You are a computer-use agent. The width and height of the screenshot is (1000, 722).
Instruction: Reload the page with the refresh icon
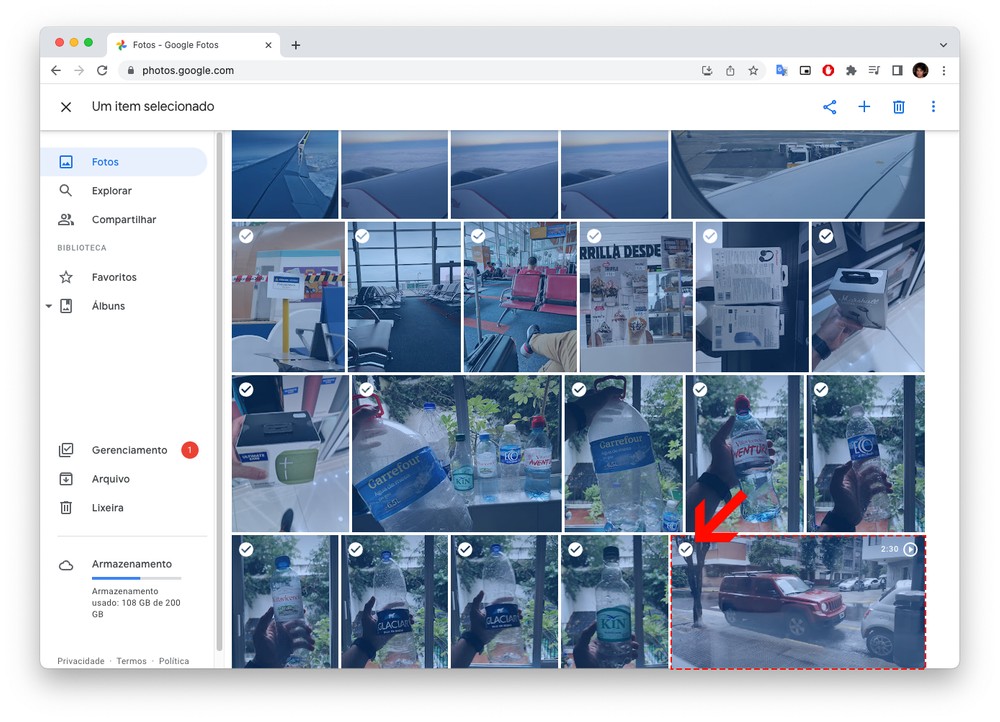102,71
